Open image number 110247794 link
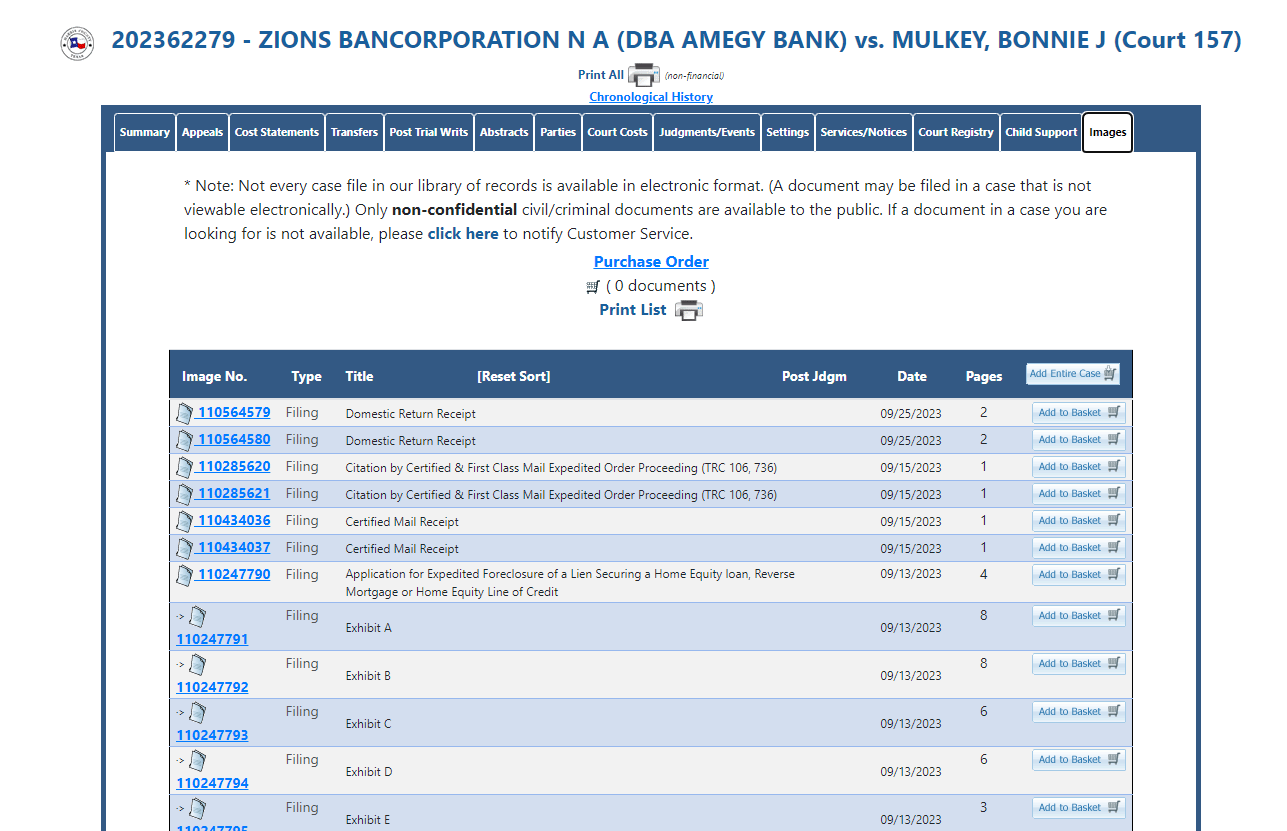The width and height of the screenshot is (1287, 831). 212,783
